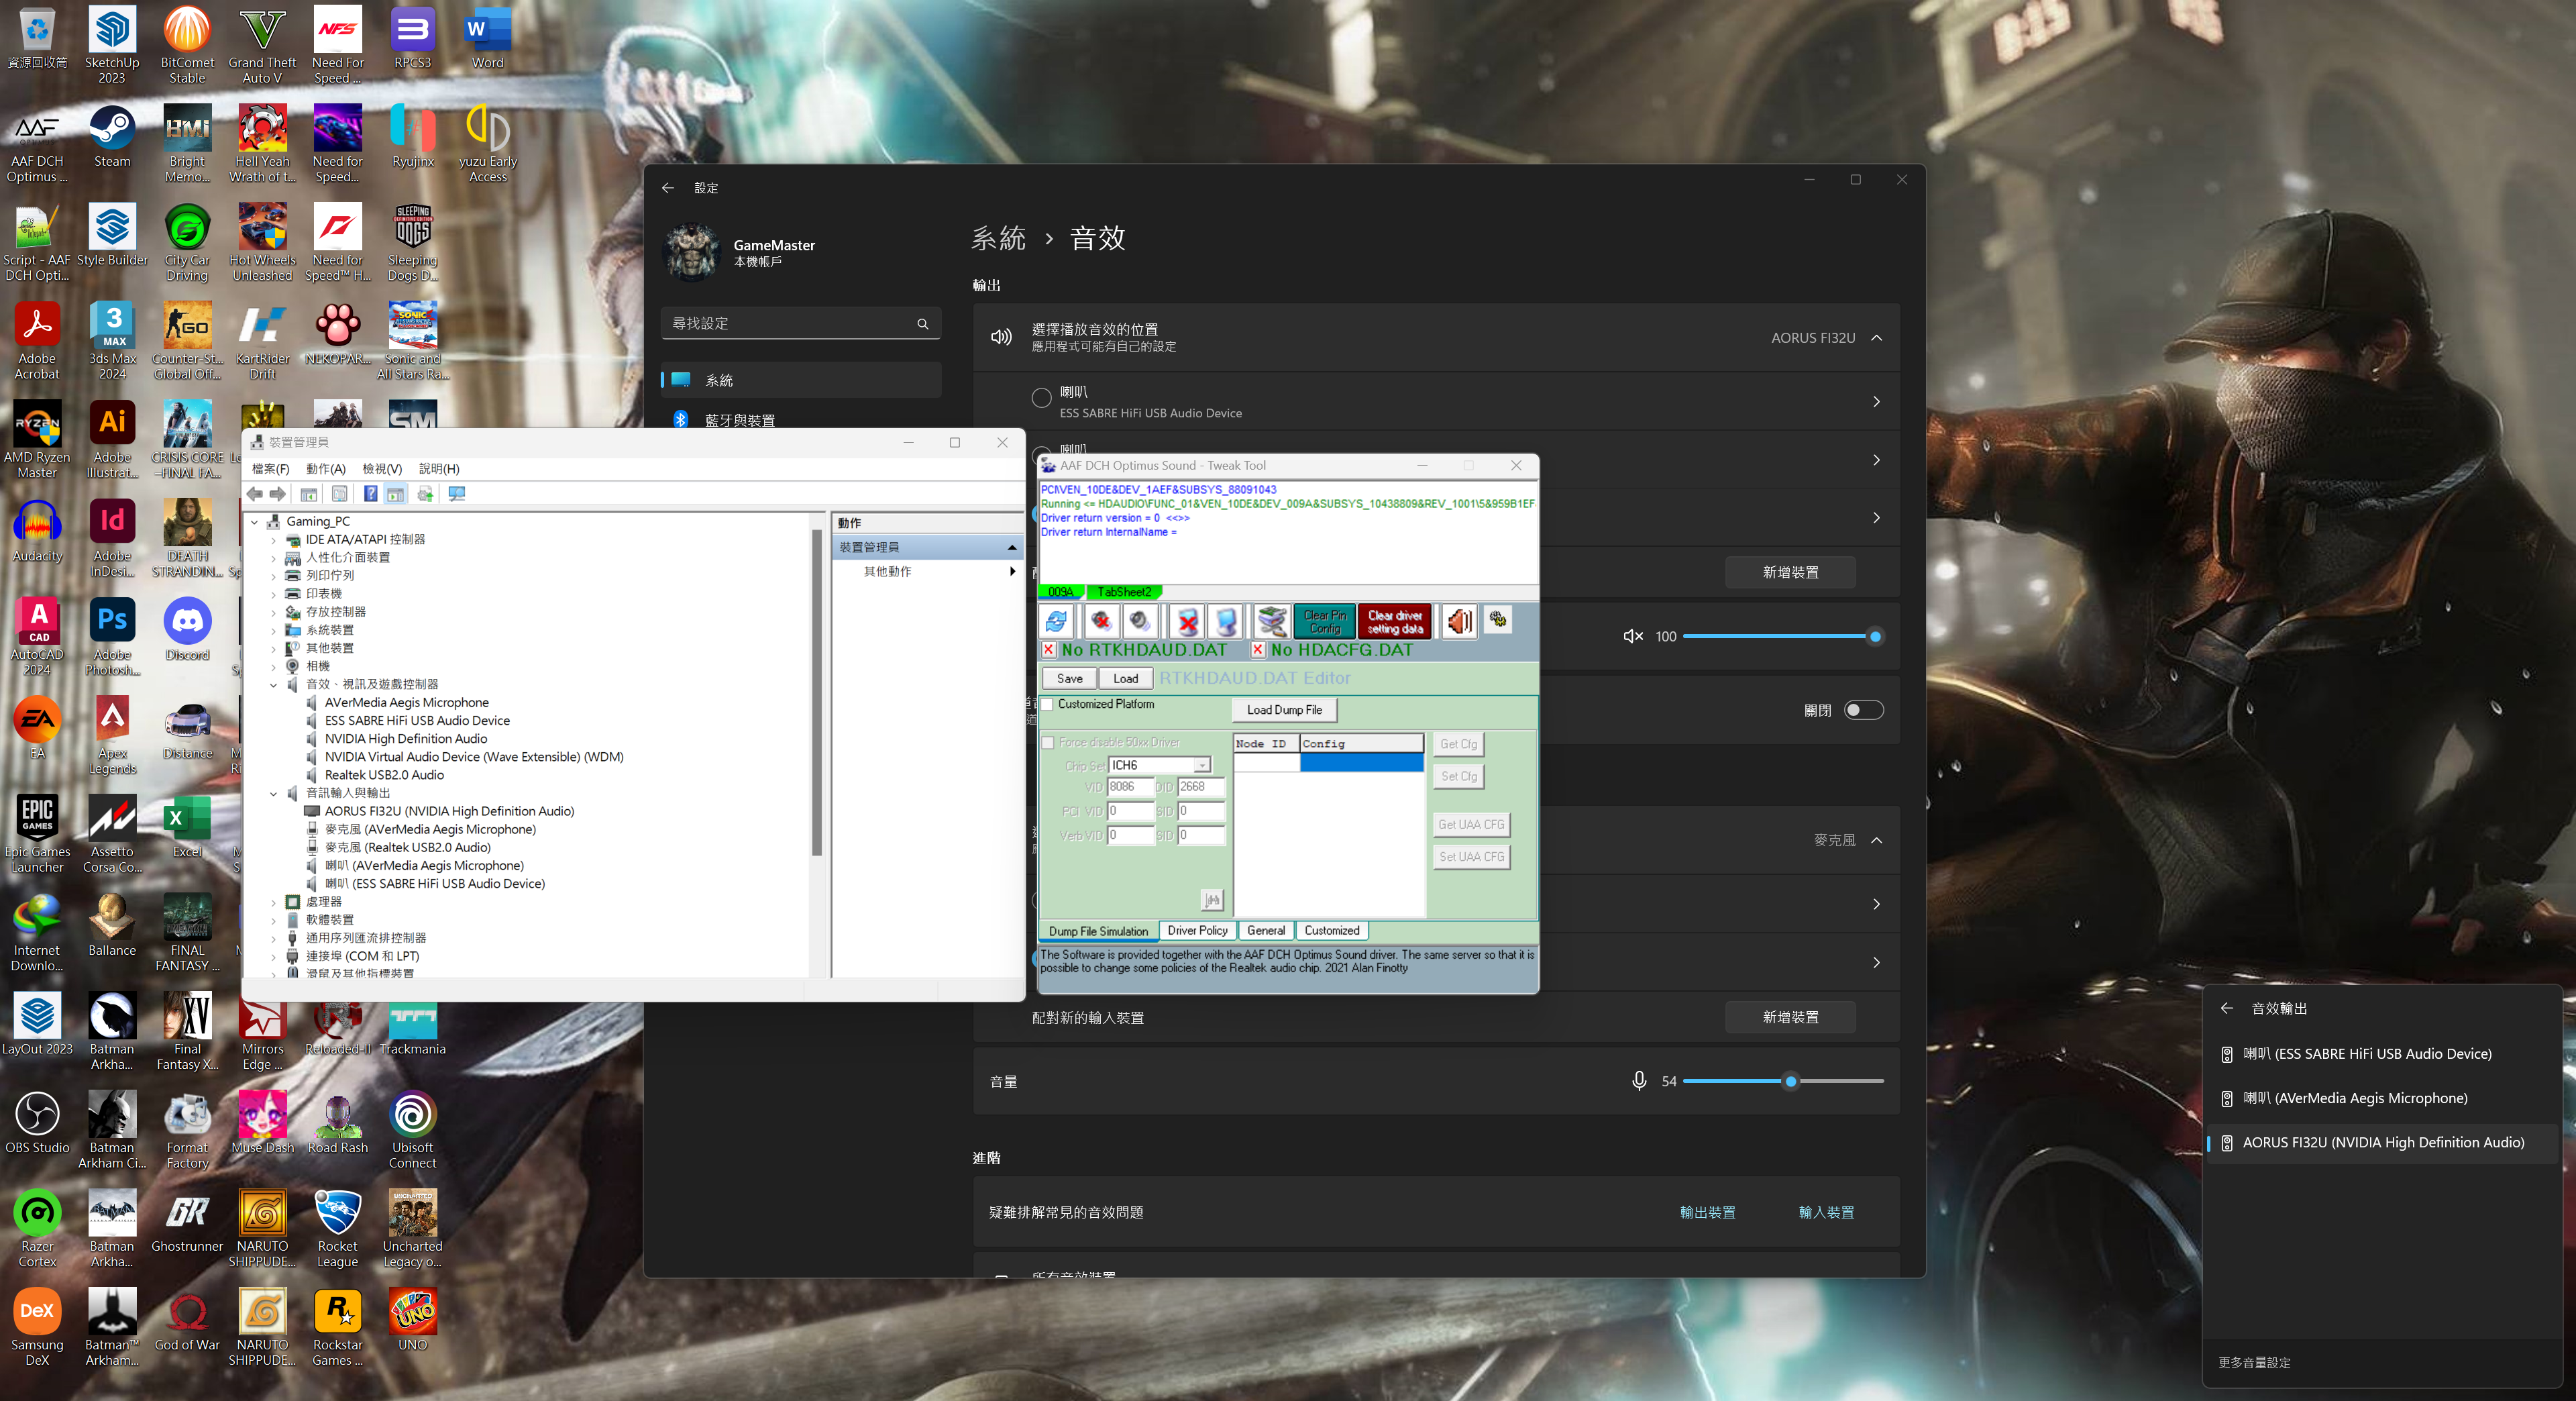Image resolution: width=2576 pixels, height=1401 pixels.
Task: Open the Word desktop shortcut
Action: coord(488,39)
